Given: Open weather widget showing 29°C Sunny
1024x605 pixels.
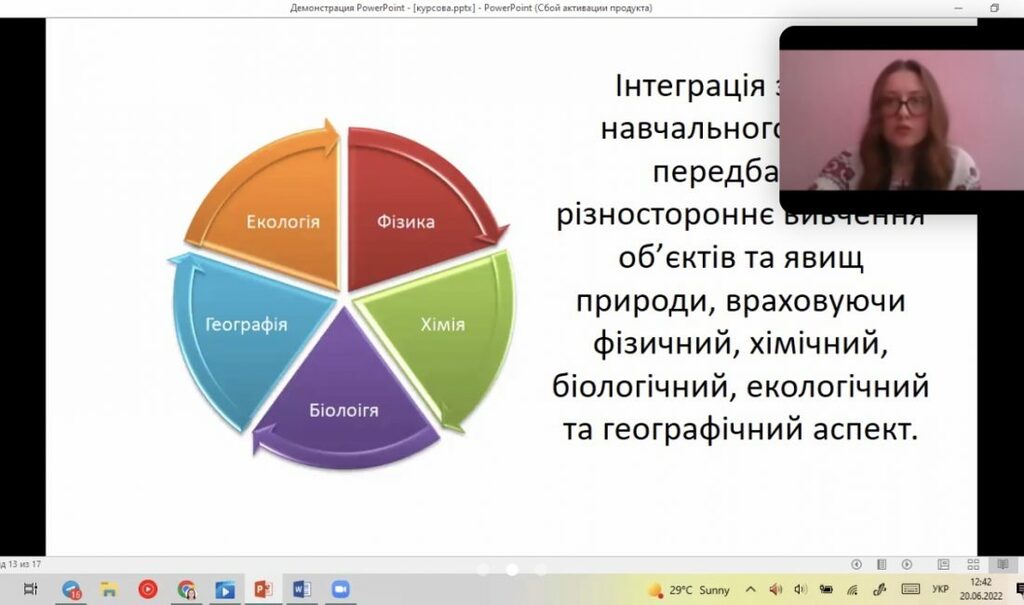Looking at the screenshot, I should pos(690,590).
